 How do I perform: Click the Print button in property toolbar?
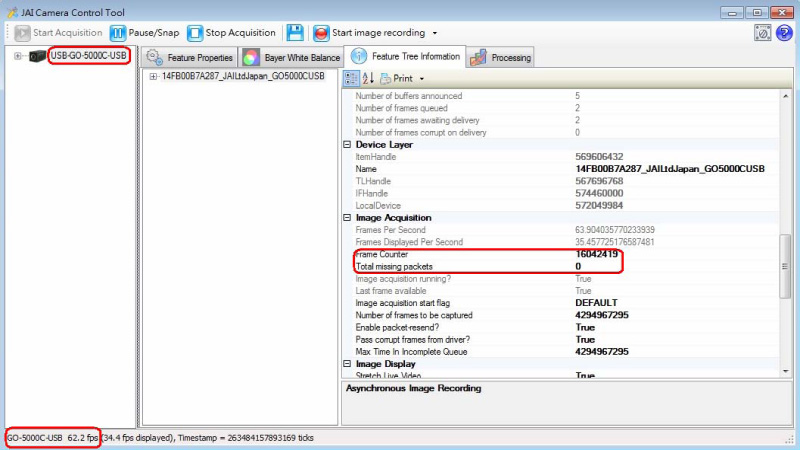pyautogui.click(x=396, y=78)
